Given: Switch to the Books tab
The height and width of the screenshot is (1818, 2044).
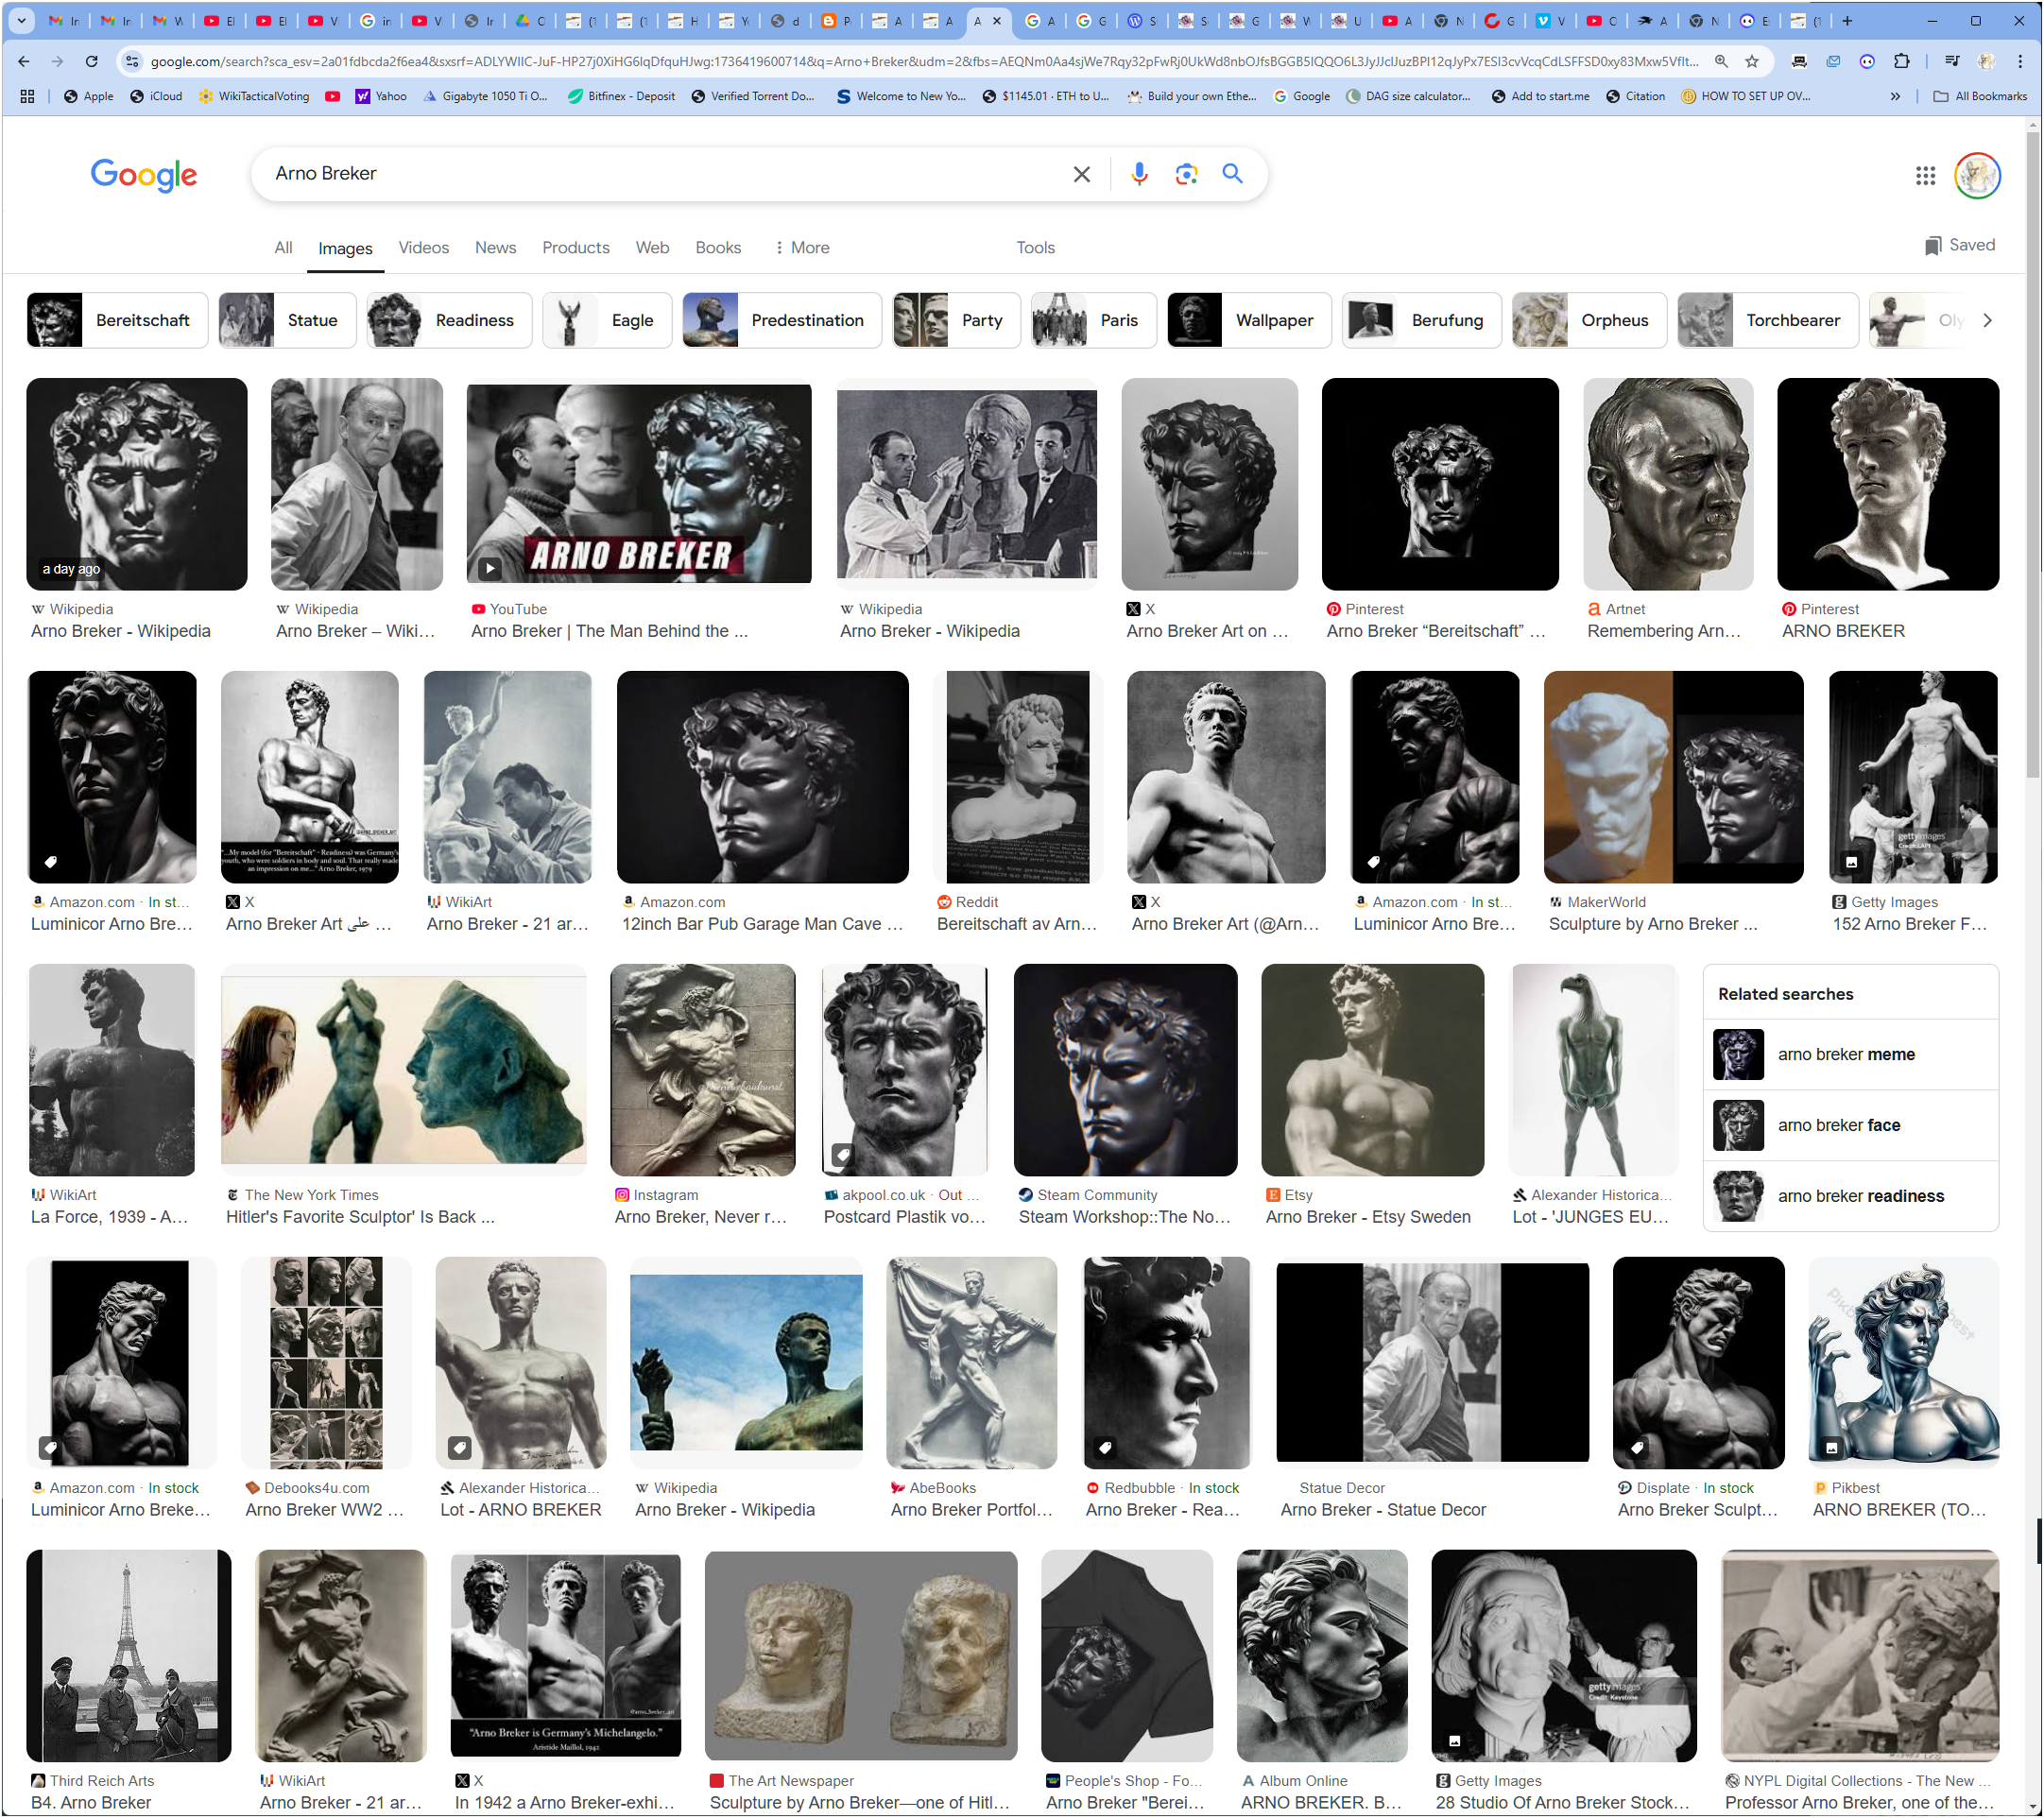Looking at the screenshot, I should tap(718, 248).
